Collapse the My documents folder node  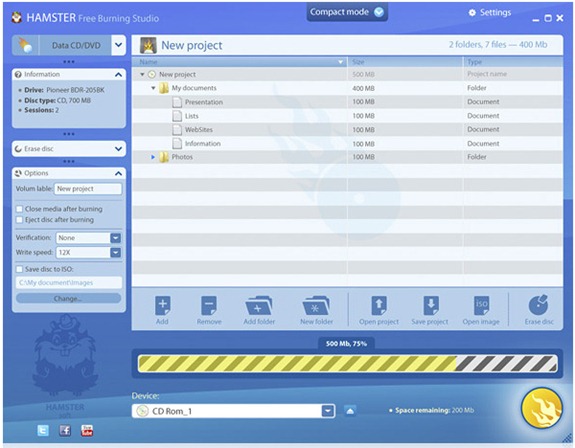coord(153,88)
